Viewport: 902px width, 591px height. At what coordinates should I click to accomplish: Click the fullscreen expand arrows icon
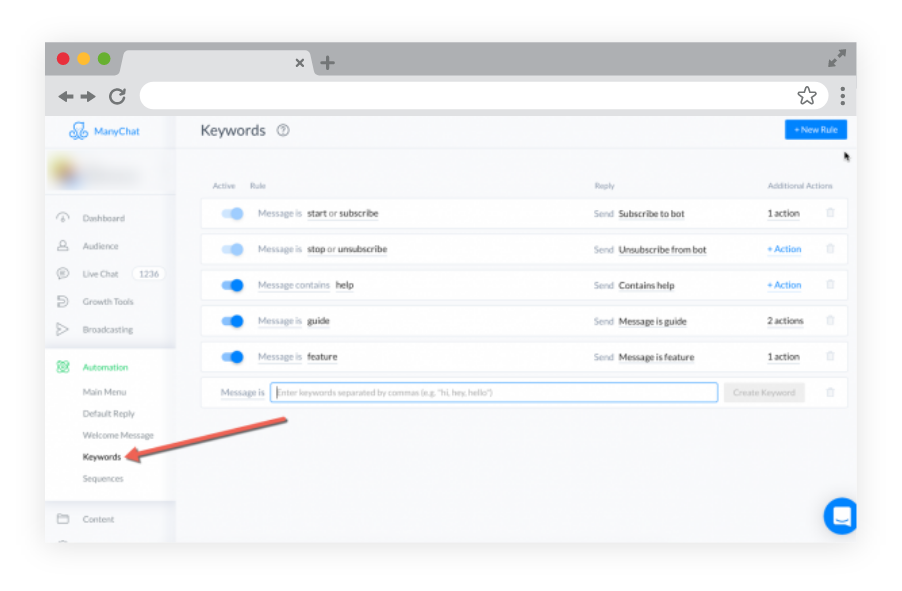(836, 58)
